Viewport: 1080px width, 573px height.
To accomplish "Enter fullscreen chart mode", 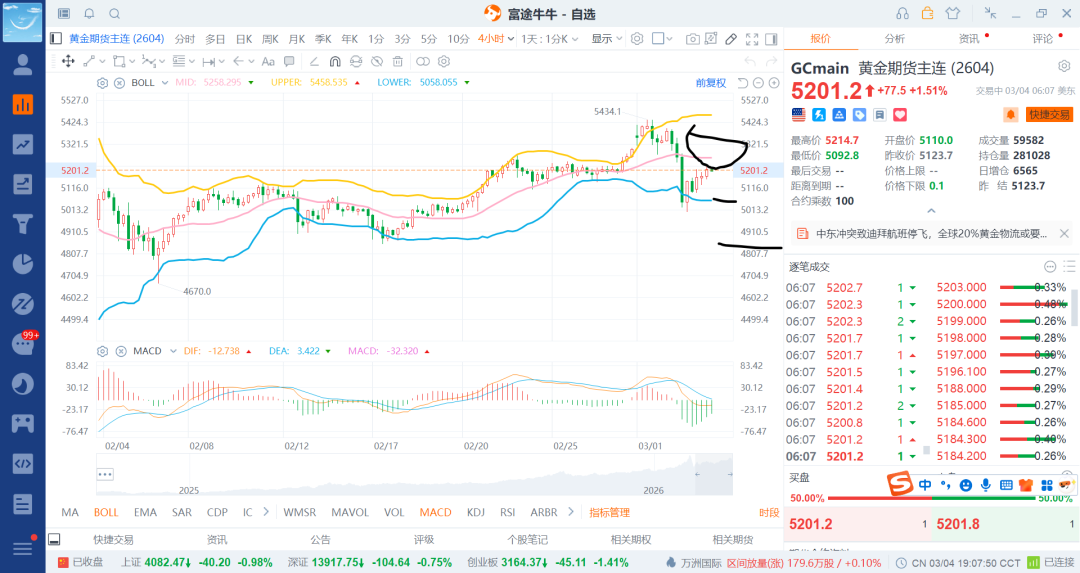I will pyautogui.click(x=752, y=39).
